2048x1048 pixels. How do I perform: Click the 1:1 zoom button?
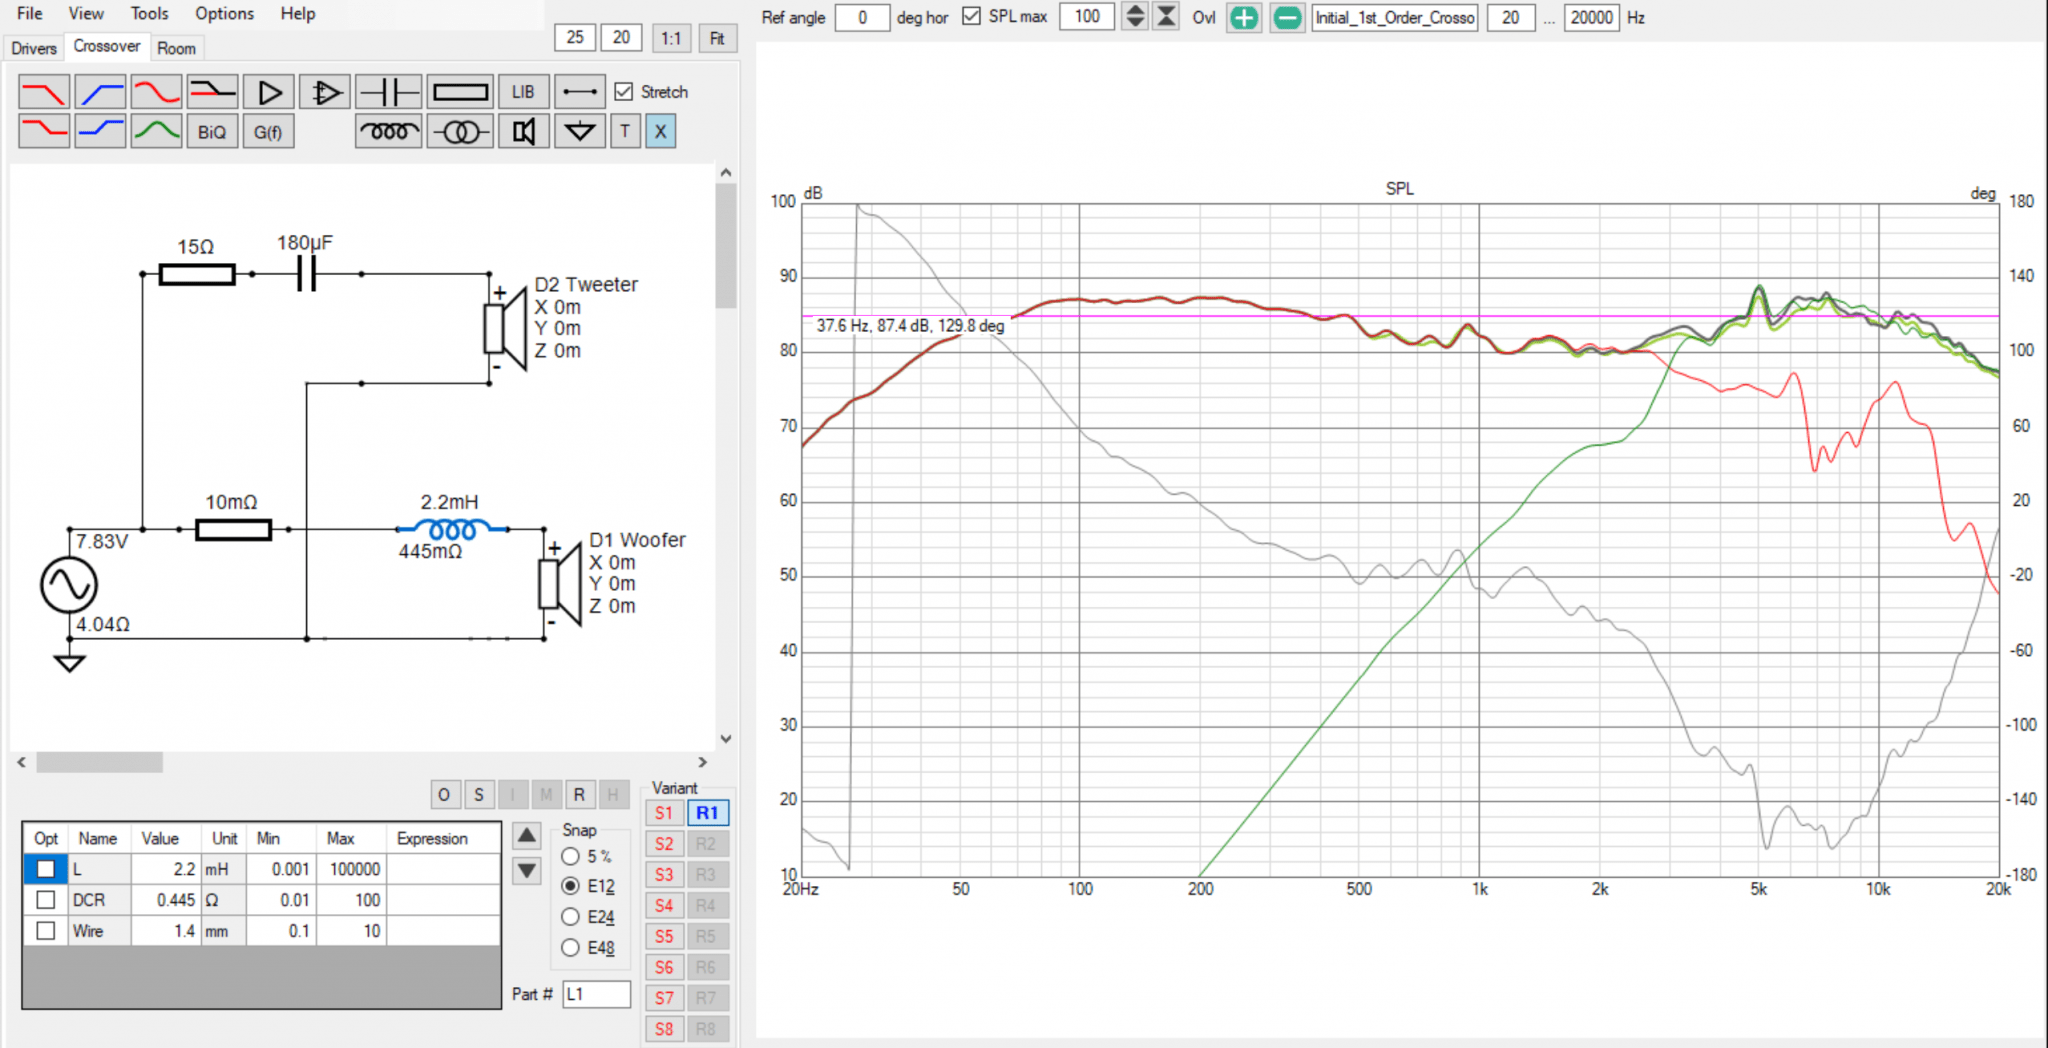coord(671,38)
